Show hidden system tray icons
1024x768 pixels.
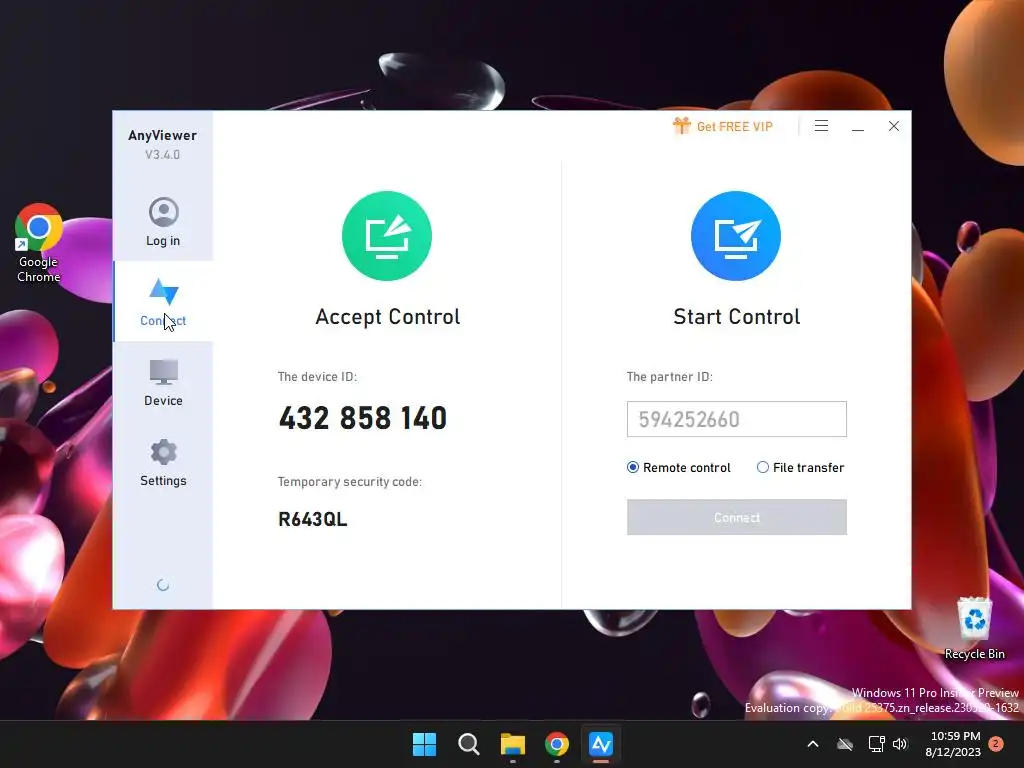click(x=813, y=744)
